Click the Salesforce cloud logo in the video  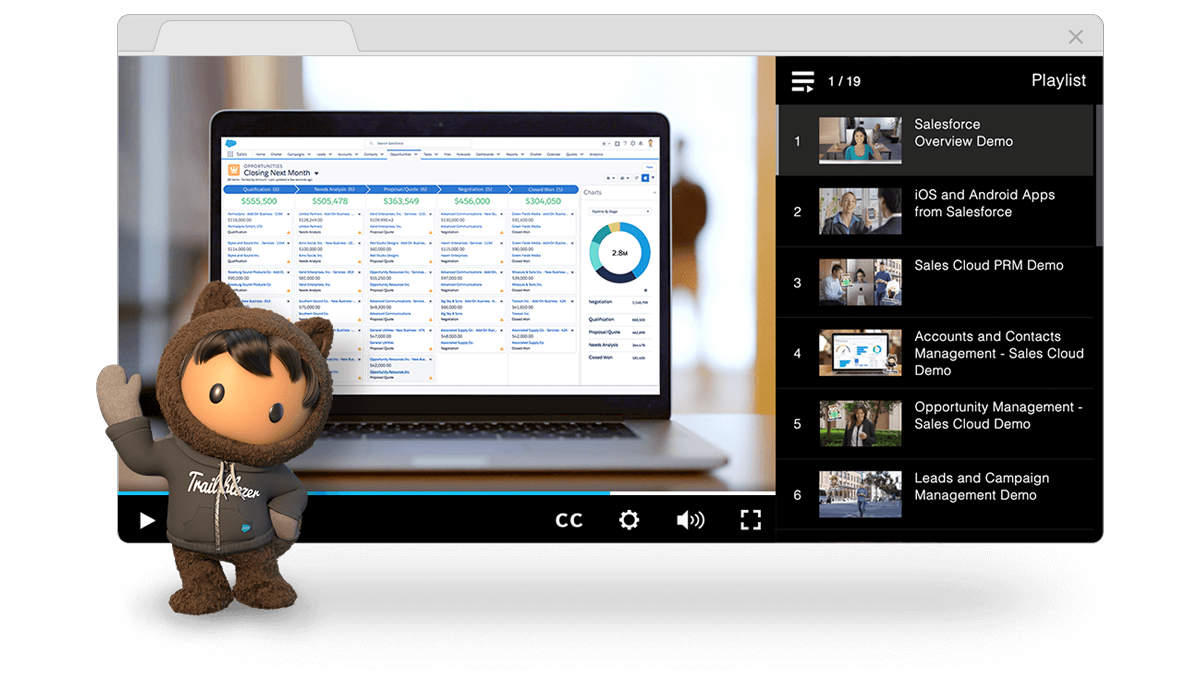pyautogui.click(x=231, y=143)
